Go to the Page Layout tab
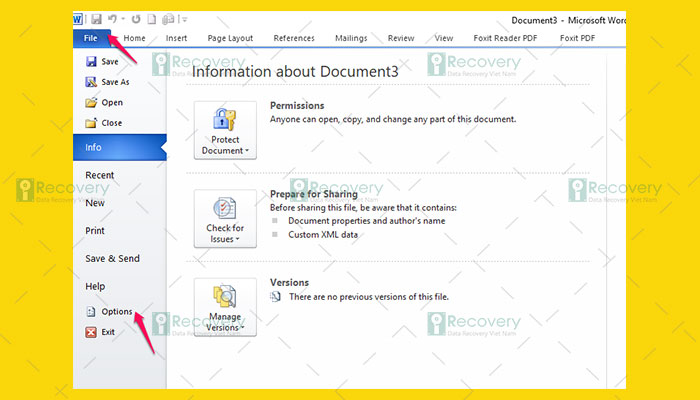This screenshot has width=700, height=400. (x=230, y=38)
